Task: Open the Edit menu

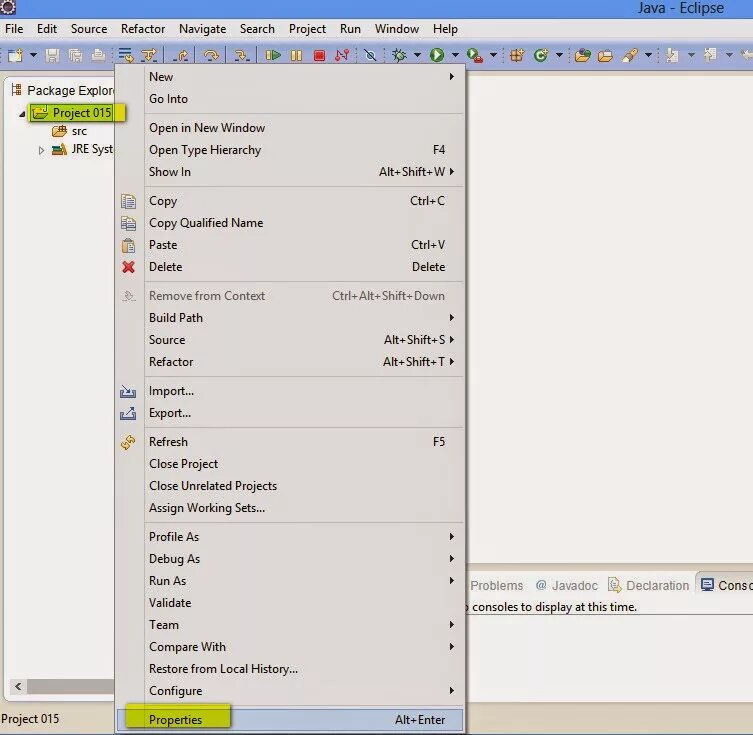Action: pyautogui.click(x=47, y=29)
